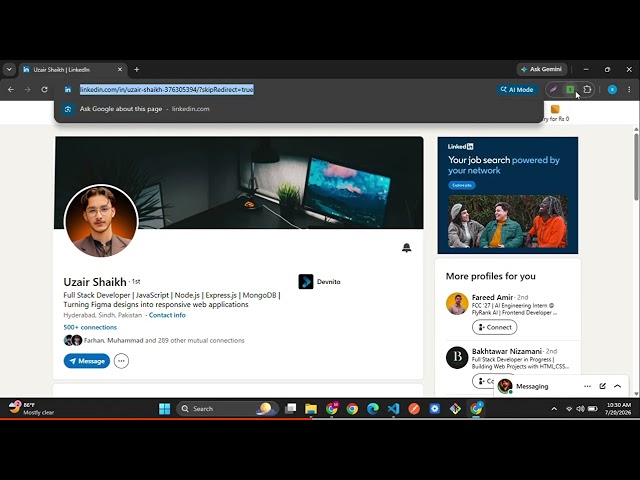The height and width of the screenshot is (480, 640).
Task: Reload the page with the refresh icon
Action: point(44,89)
